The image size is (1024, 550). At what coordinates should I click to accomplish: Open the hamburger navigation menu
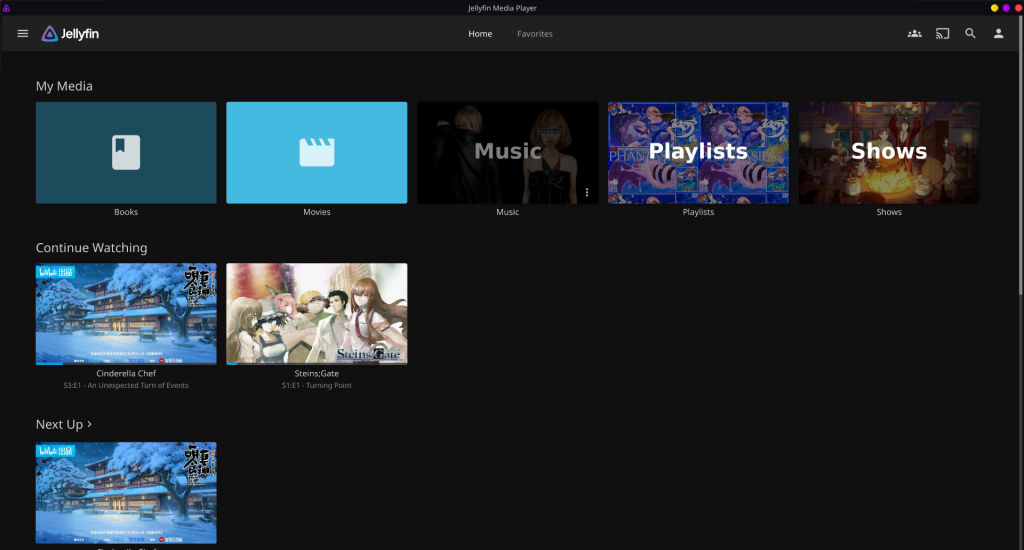[23, 34]
